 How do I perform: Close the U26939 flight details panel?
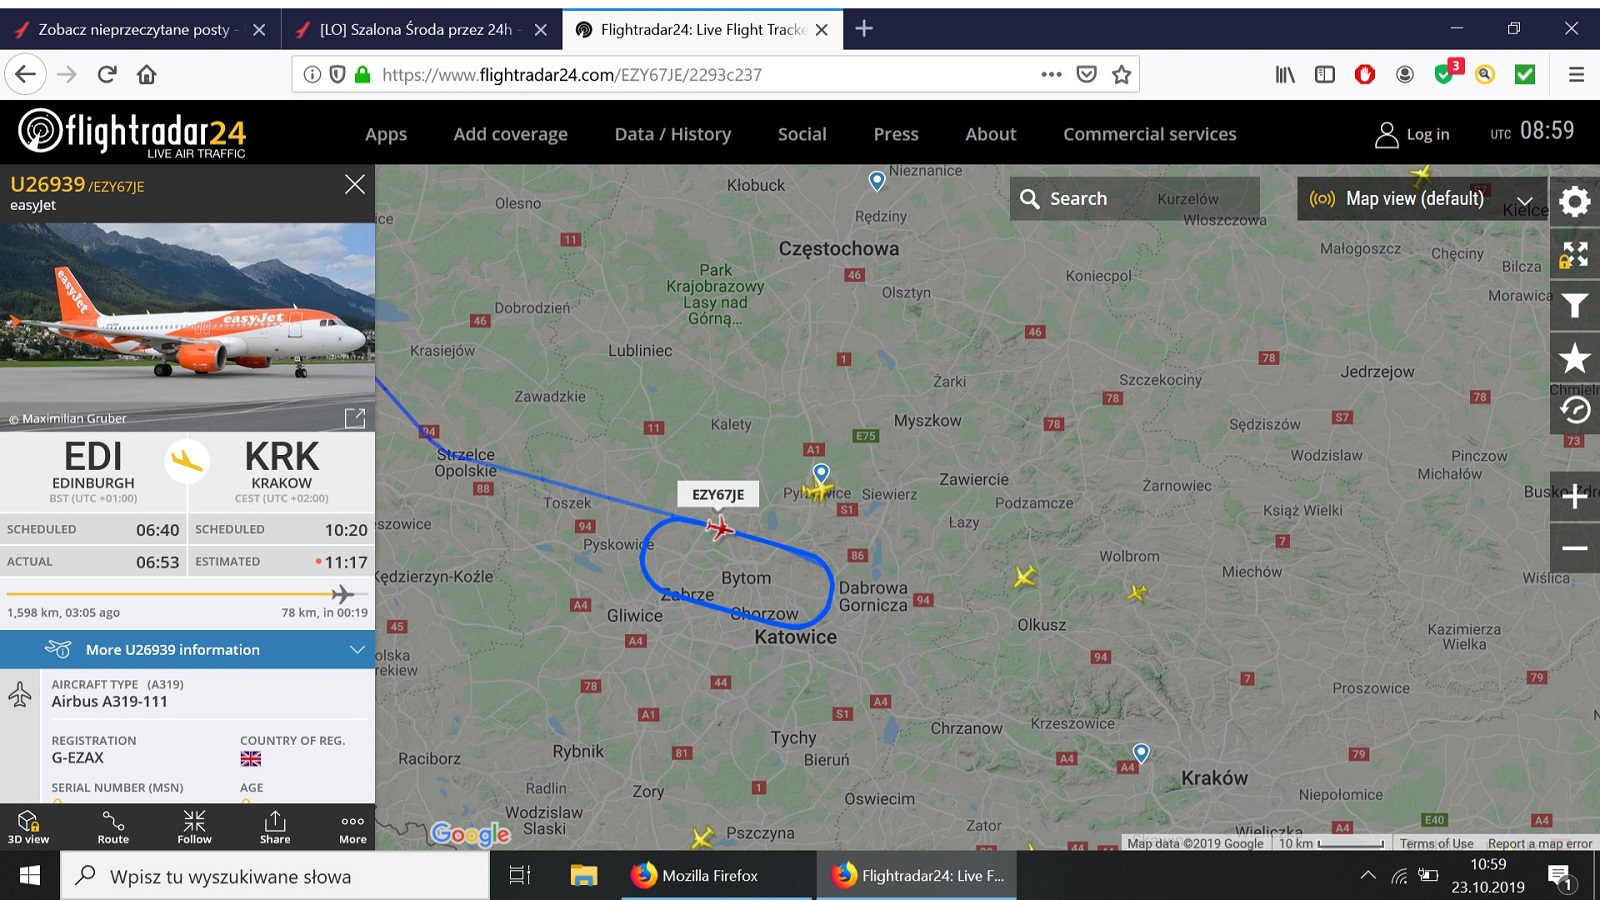pyautogui.click(x=355, y=184)
